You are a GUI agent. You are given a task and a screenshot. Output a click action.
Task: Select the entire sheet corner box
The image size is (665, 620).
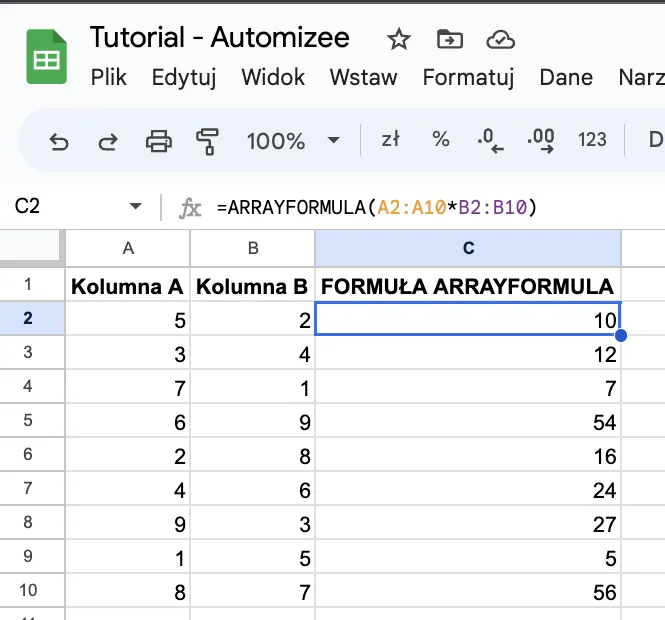click(30, 245)
